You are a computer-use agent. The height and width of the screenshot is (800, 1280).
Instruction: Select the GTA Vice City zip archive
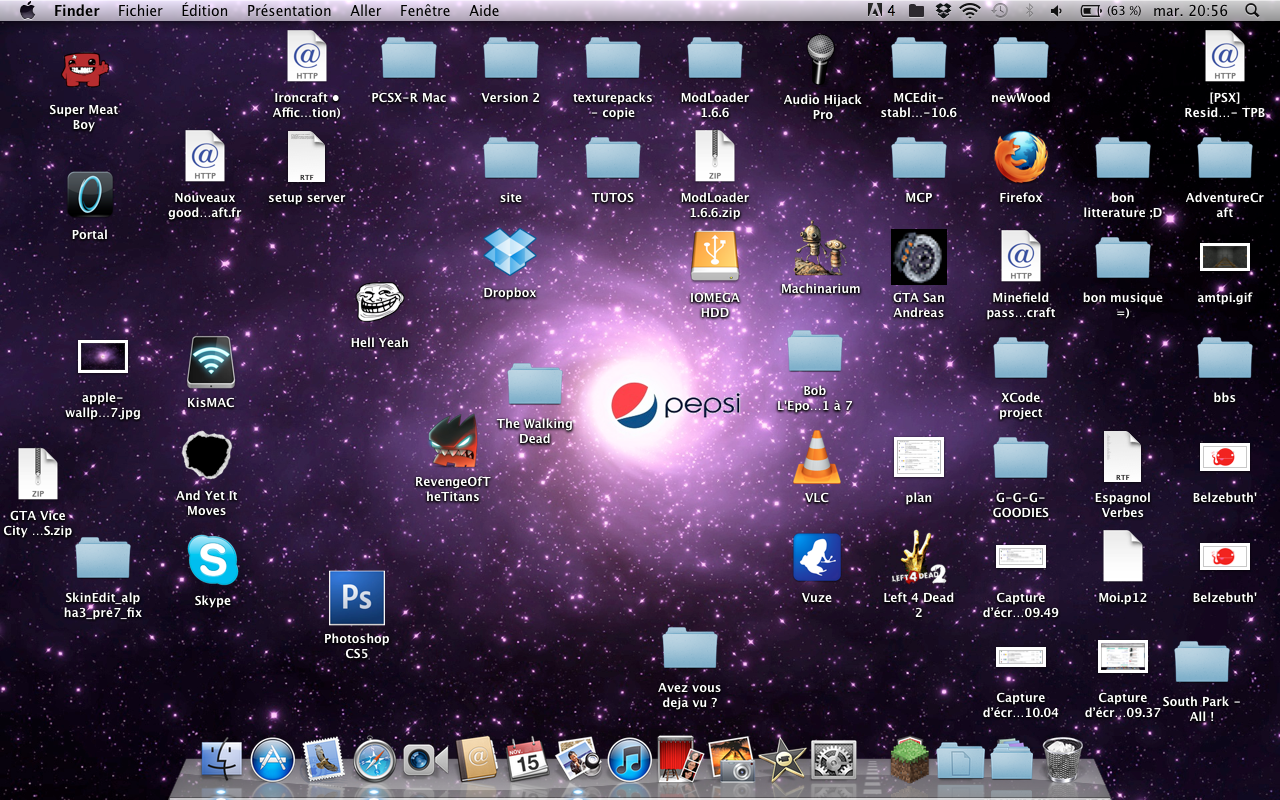pyautogui.click(x=37, y=474)
